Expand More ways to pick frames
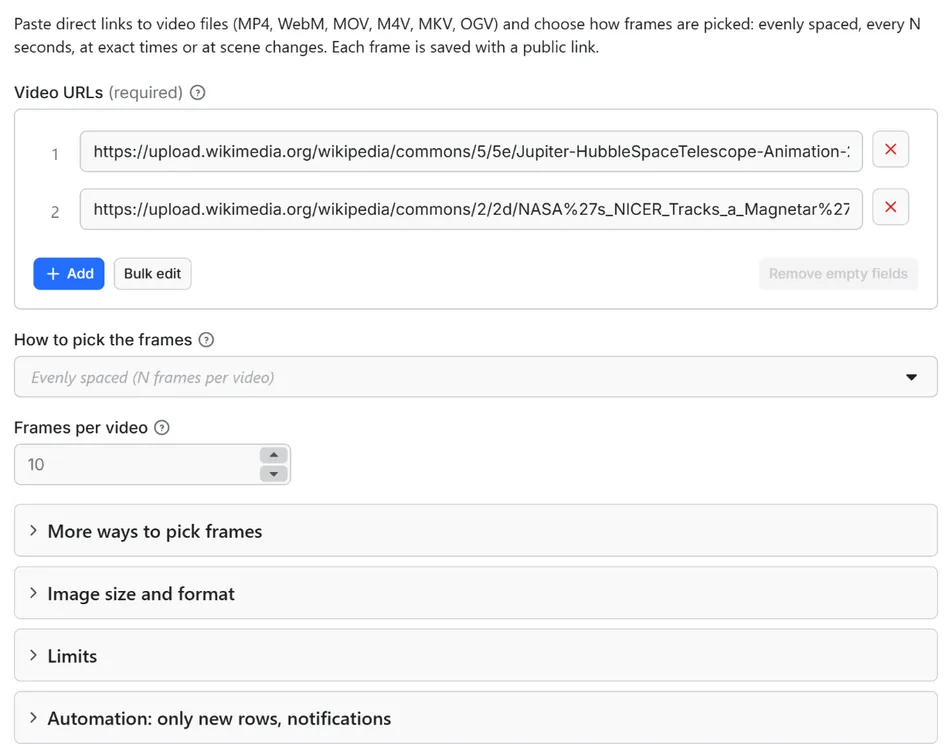952x744 pixels. tap(475, 531)
